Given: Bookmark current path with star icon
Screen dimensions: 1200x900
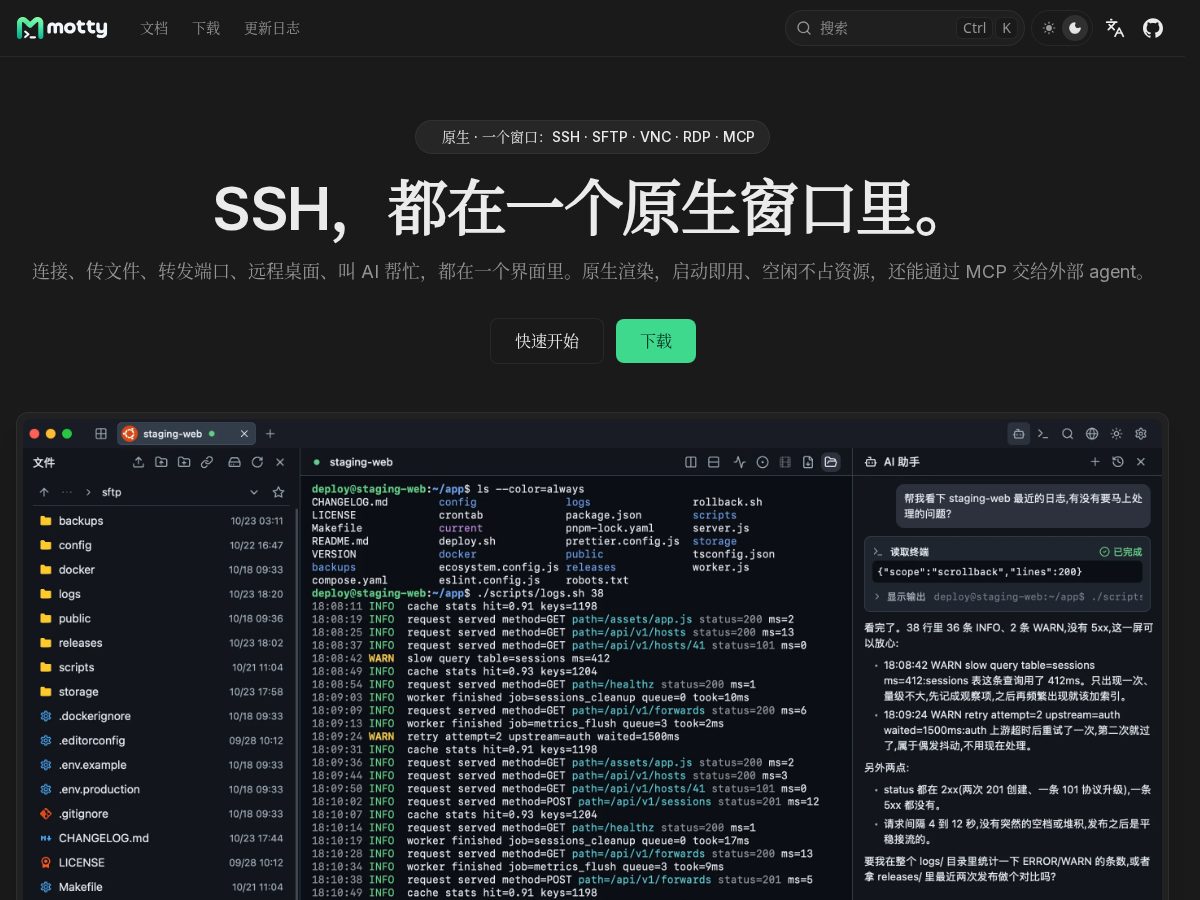Looking at the screenshot, I should (x=278, y=492).
